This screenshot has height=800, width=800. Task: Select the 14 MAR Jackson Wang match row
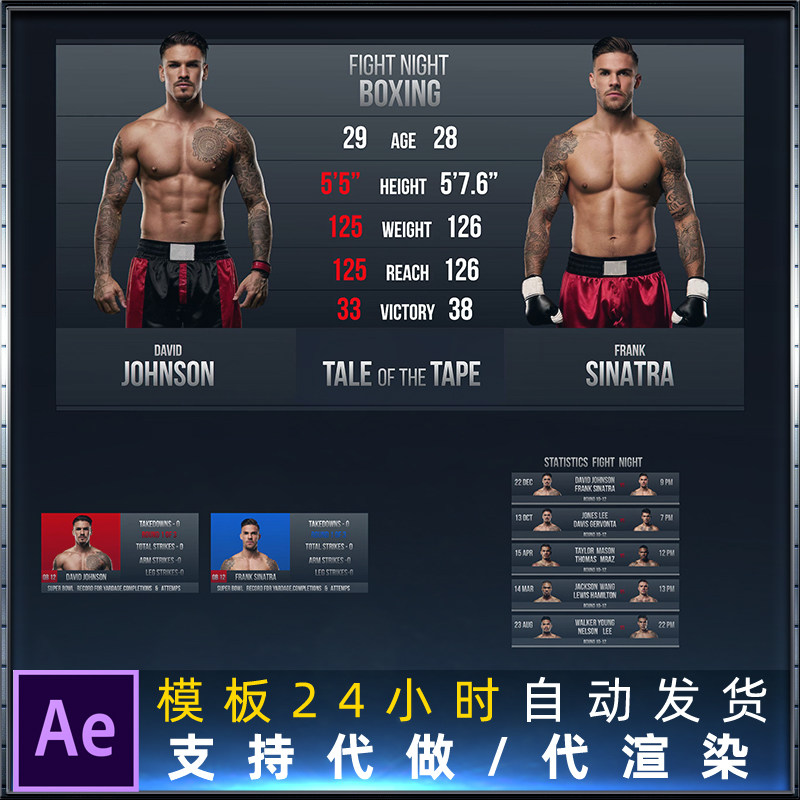tap(595, 594)
